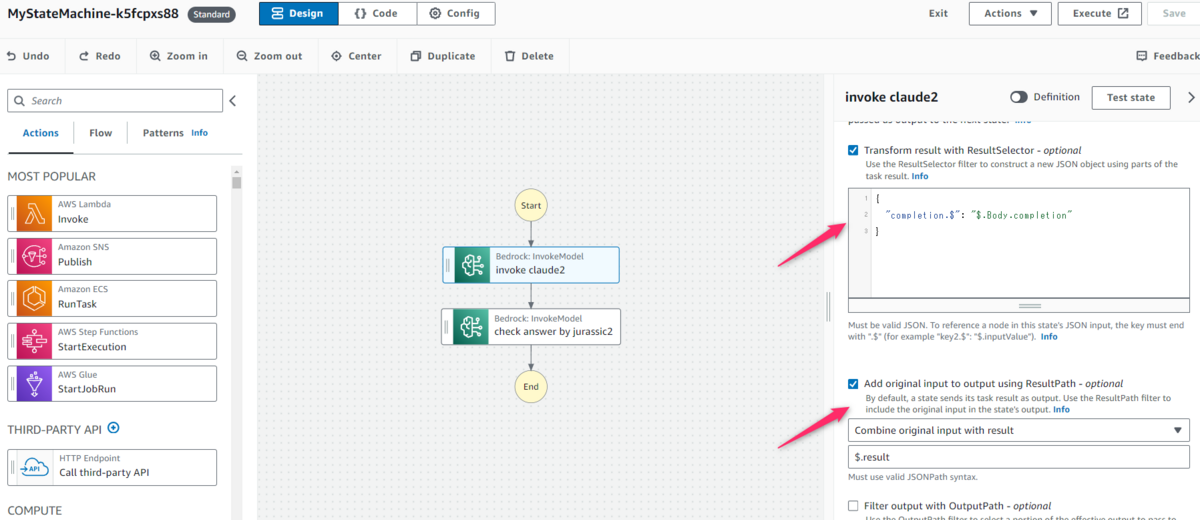Image resolution: width=1200 pixels, height=520 pixels.
Task: Switch to Config mode
Action: (x=455, y=14)
